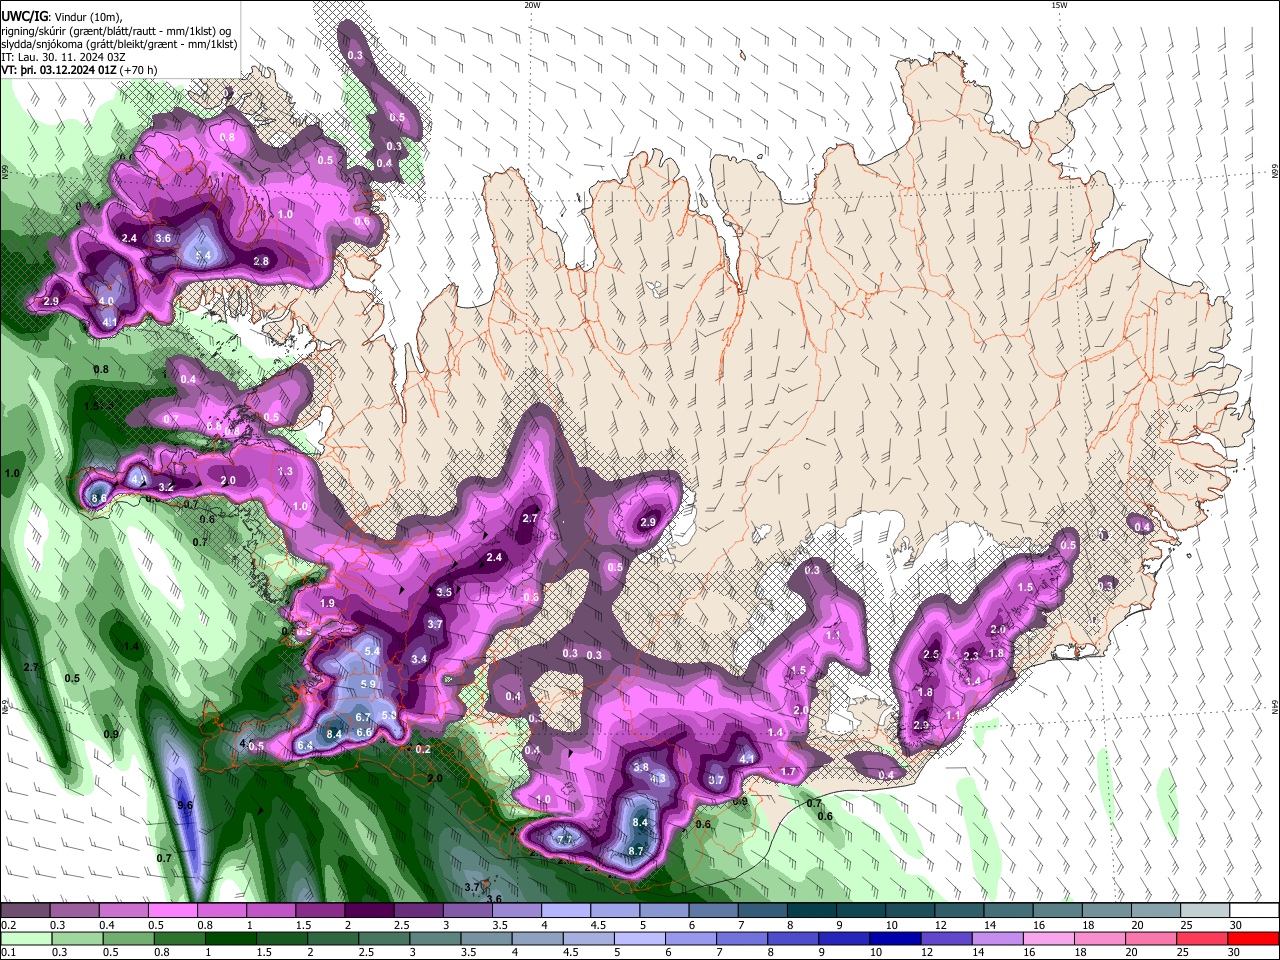This screenshot has height=960, width=1280.
Task: Click the bright magenta 0.5–0.8 upper scale swatch
Action: [x=172, y=910]
